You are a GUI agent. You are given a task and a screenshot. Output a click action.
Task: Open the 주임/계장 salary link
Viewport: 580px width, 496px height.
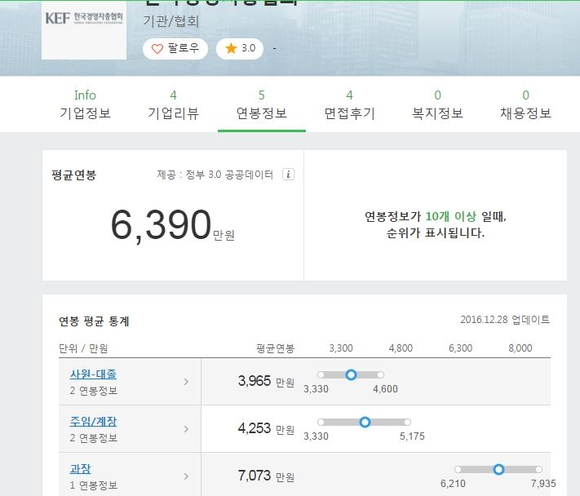click(93, 421)
